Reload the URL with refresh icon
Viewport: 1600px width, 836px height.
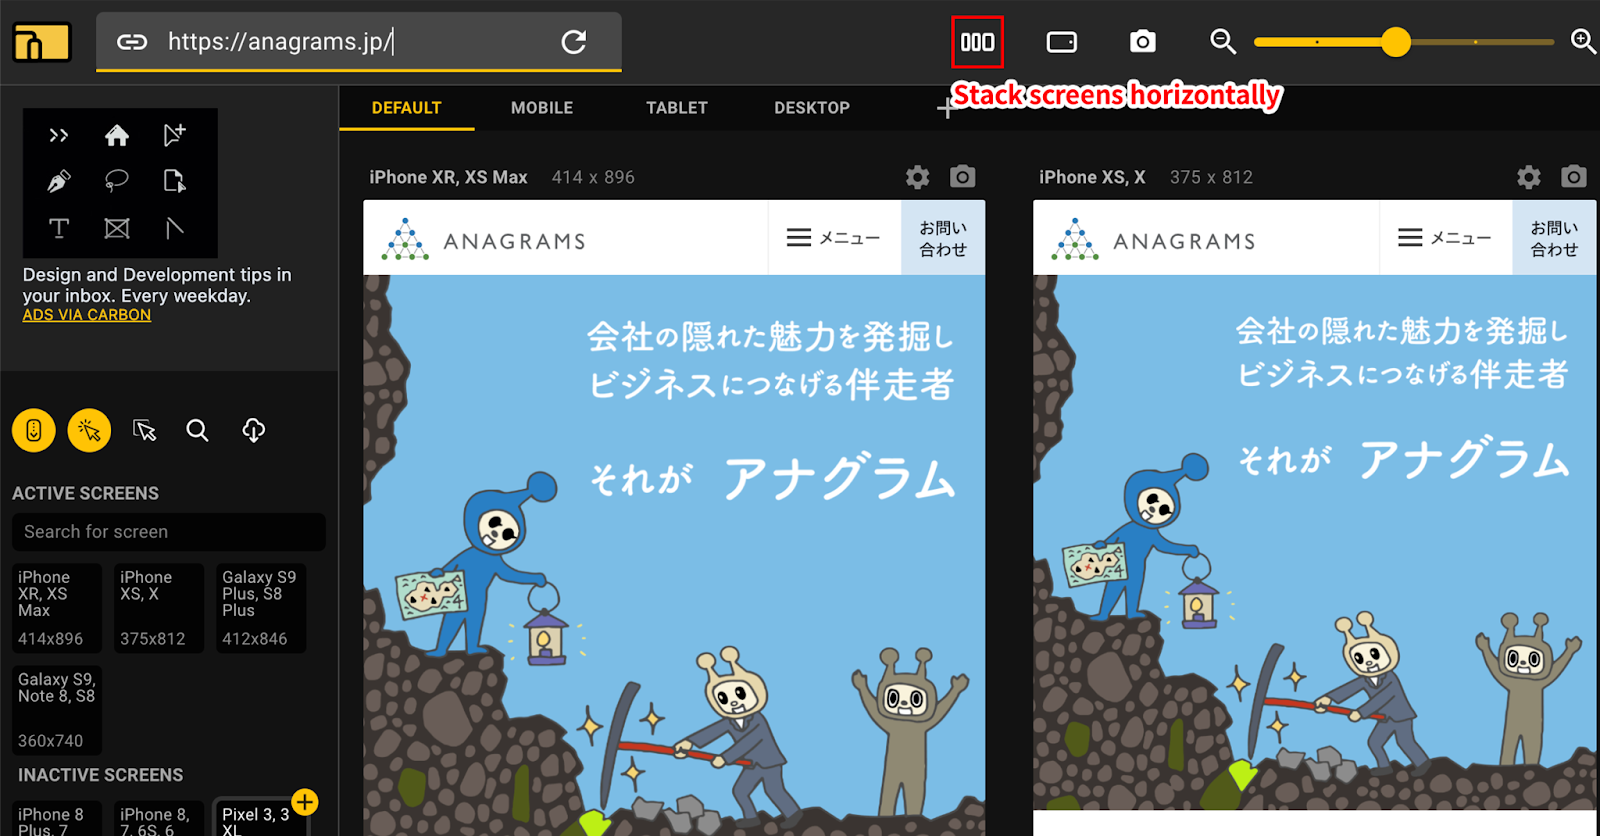(x=574, y=42)
